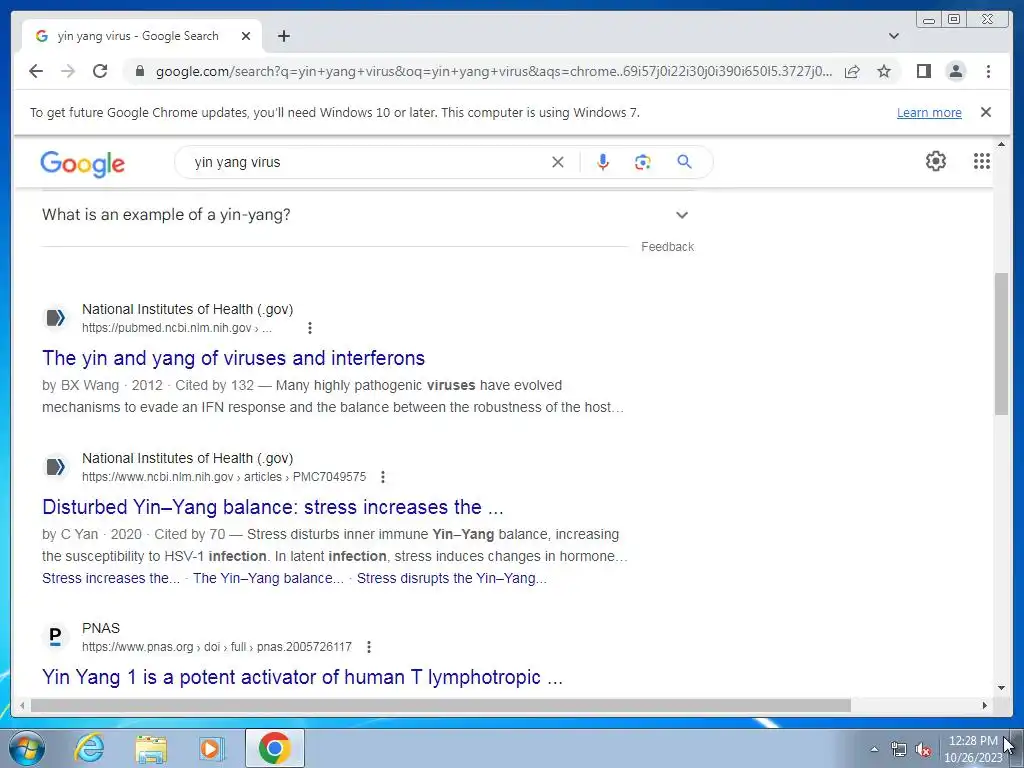Screen dimensions: 1024x768
Task: Click the forward navigation arrow
Action: (68, 71)
